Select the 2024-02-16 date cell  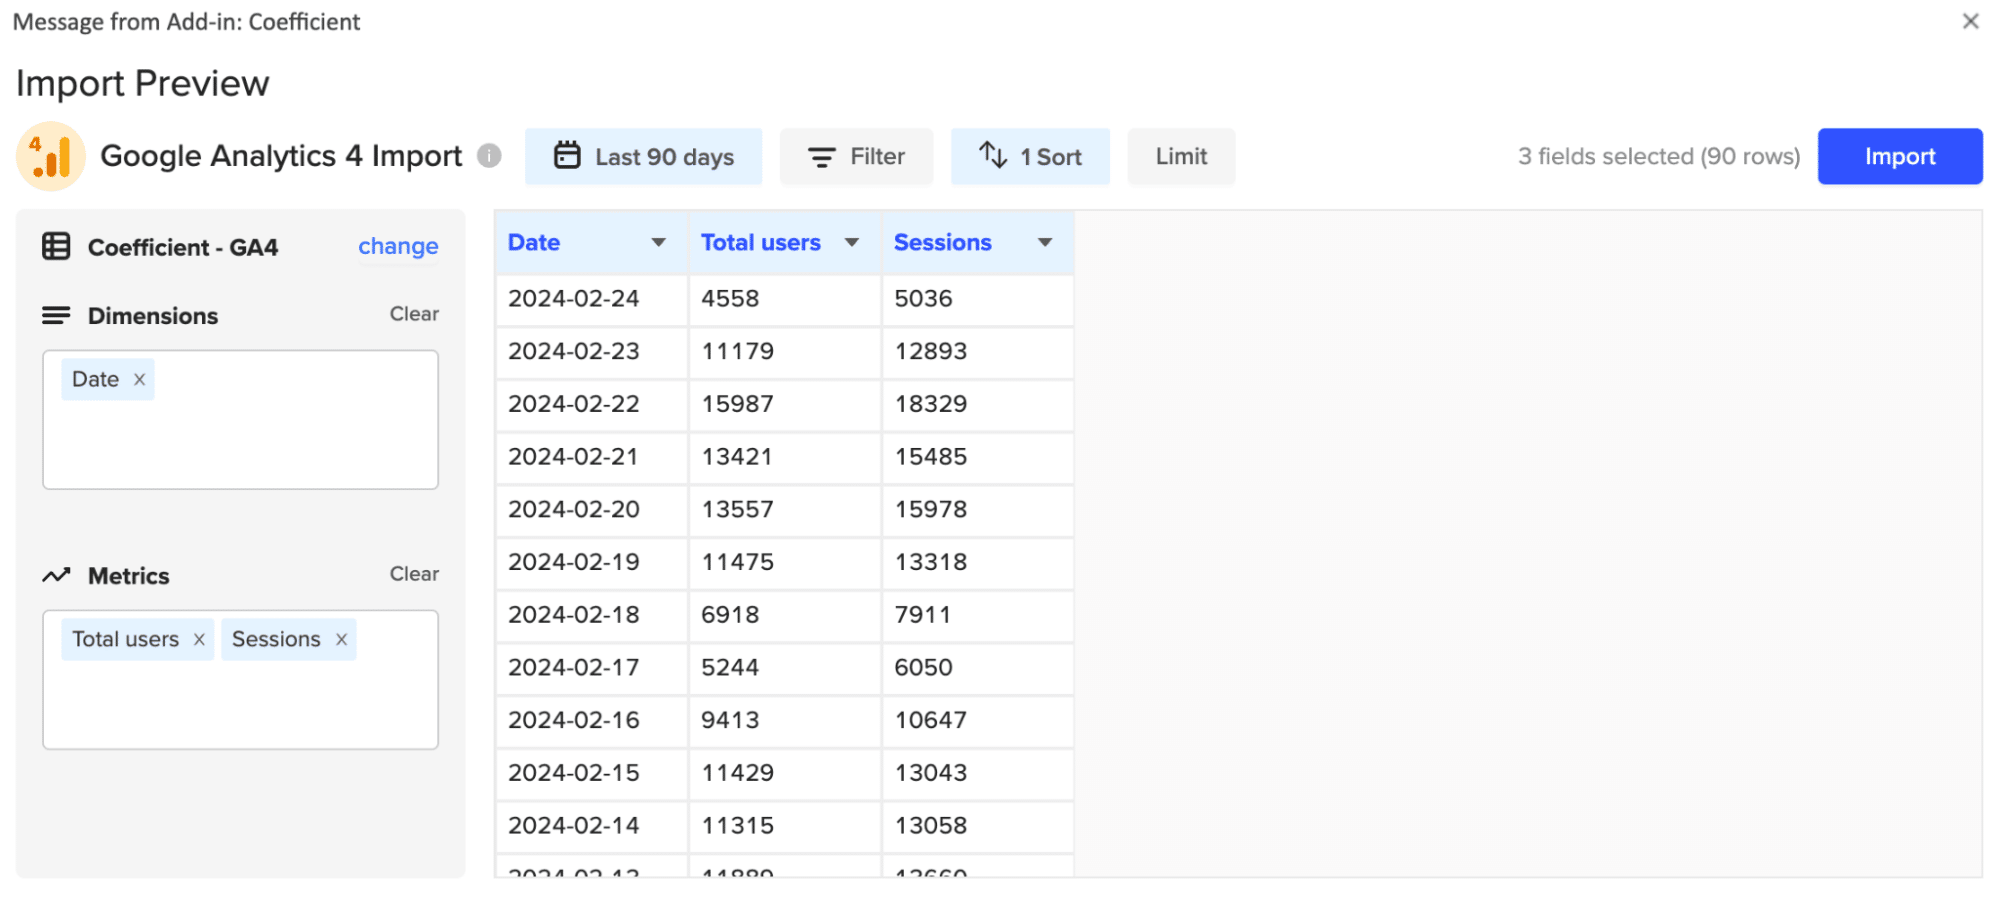[591, 721]
